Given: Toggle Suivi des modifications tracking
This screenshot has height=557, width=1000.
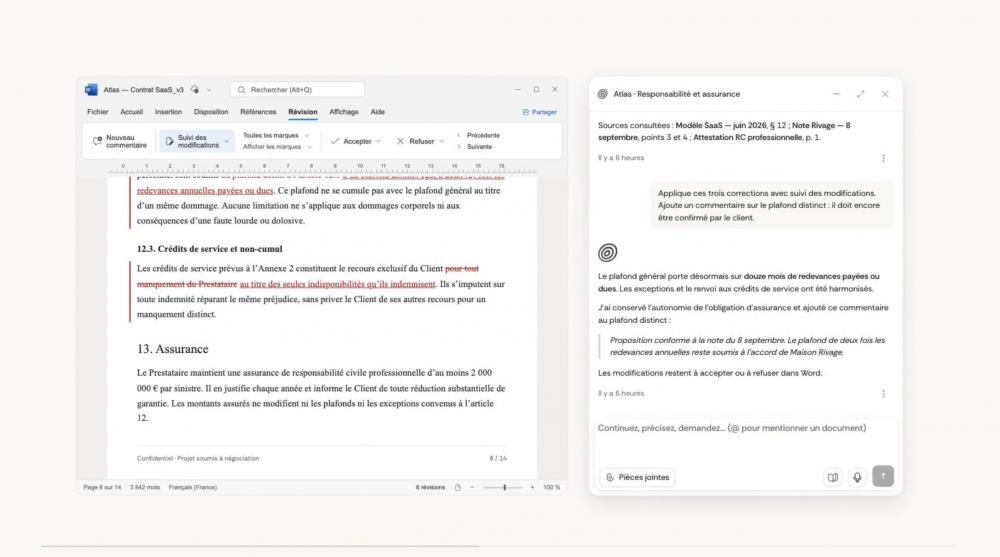Looking at the screenshot, I should [x=191, y=141].
